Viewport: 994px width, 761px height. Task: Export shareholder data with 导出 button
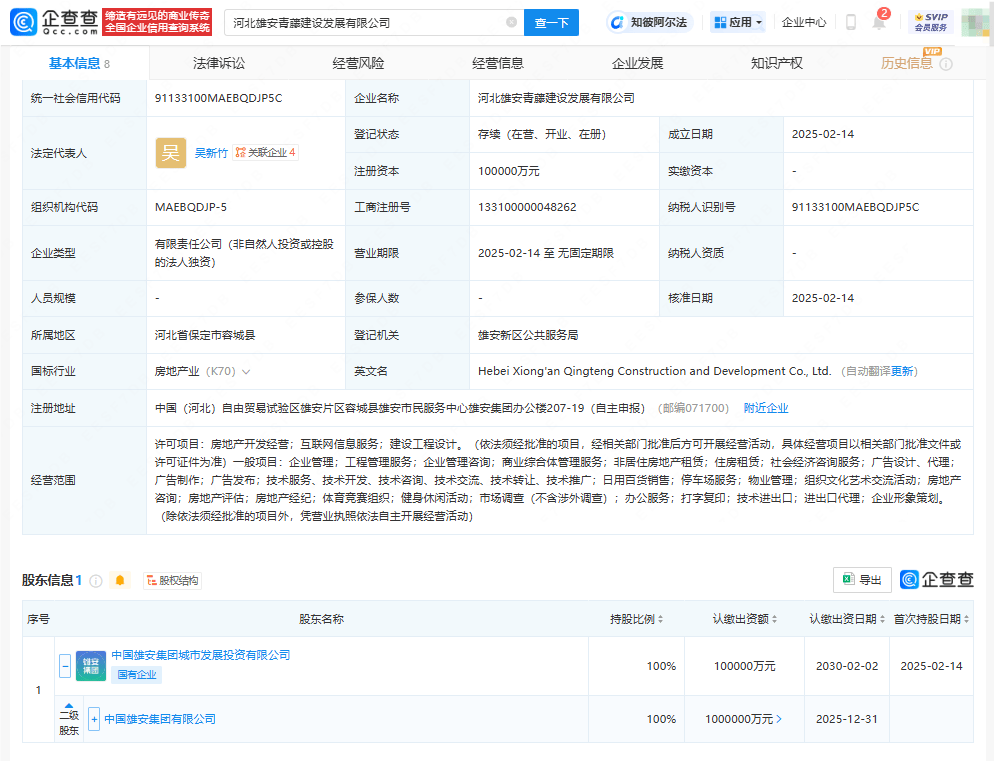(x=862, y=579)
